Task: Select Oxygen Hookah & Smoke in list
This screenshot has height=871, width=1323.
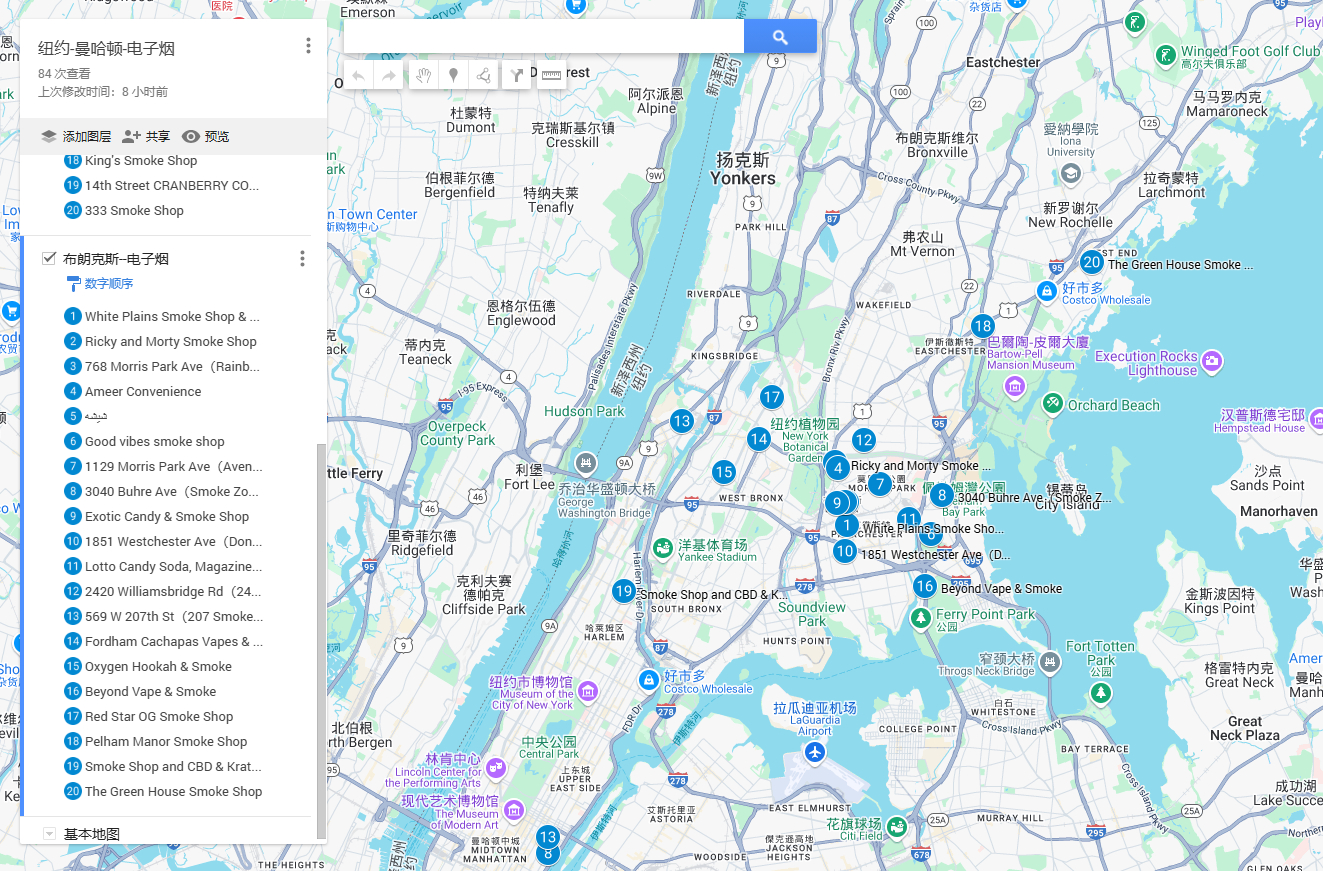Action: click(158, 667)
